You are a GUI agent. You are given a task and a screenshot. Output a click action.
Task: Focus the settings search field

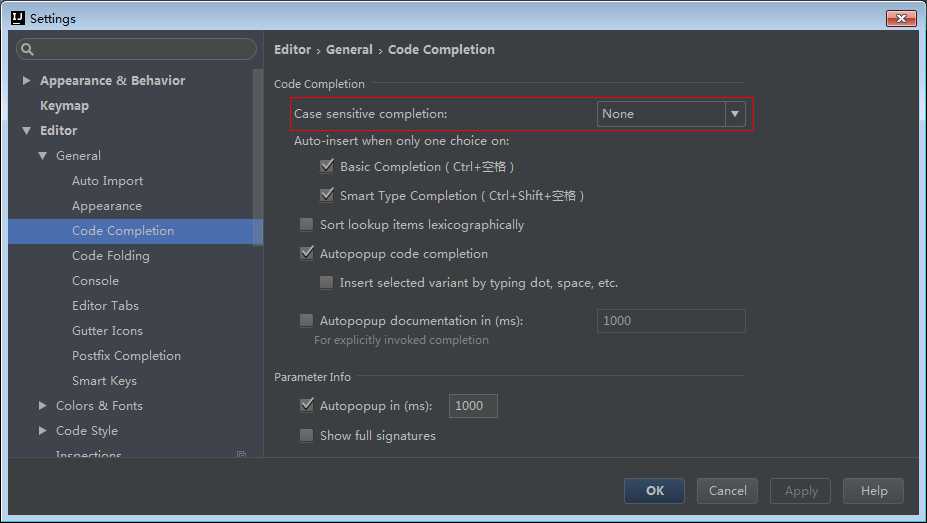[137, 49]
